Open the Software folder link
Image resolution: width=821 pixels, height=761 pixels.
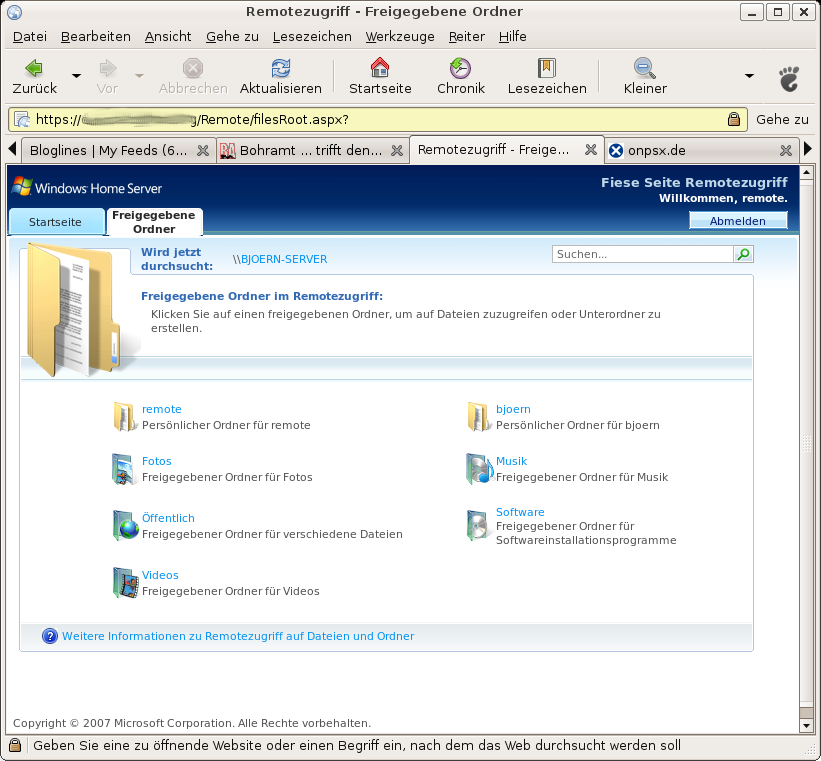(520, 512)
